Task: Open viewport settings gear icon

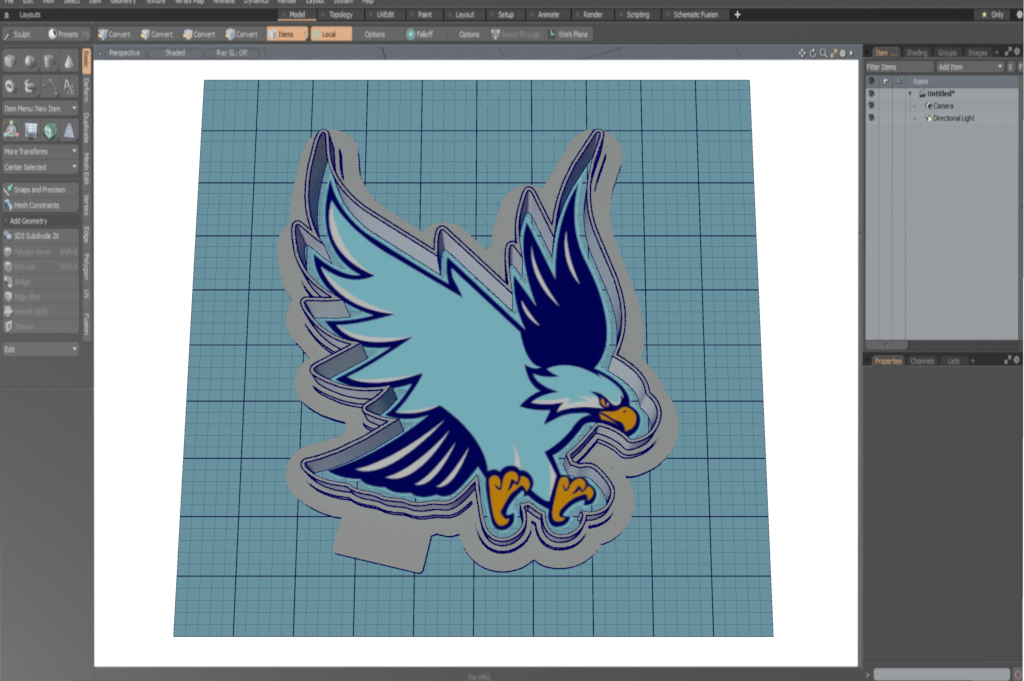Action: coord(841,53)
